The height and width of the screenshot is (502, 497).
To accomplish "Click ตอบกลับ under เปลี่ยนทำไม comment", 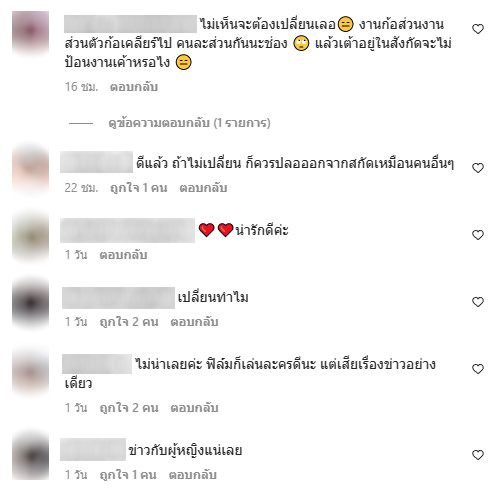I will (x=194, y=322).
